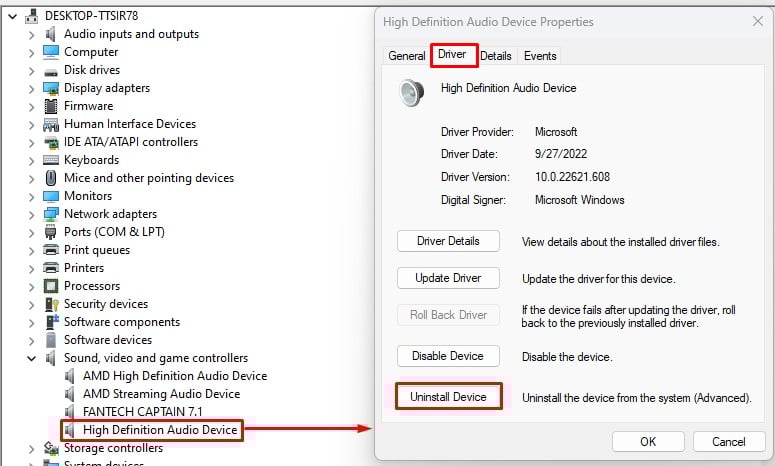Switch to the General tab

pyautogui.click(x=406, y=56)
